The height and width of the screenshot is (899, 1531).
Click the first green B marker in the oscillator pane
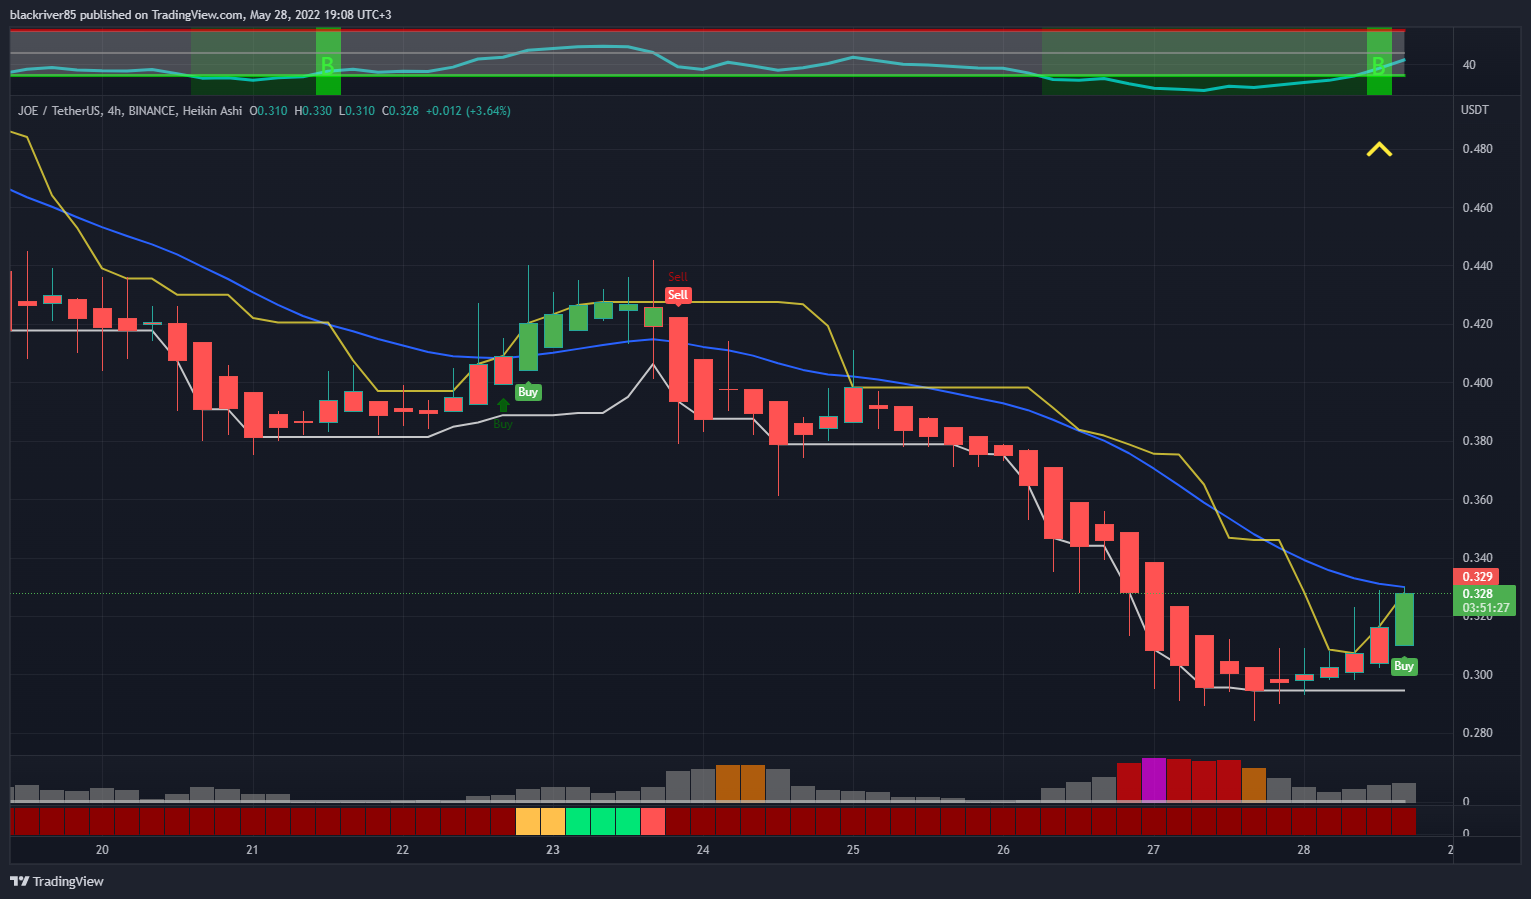(327, 67)
